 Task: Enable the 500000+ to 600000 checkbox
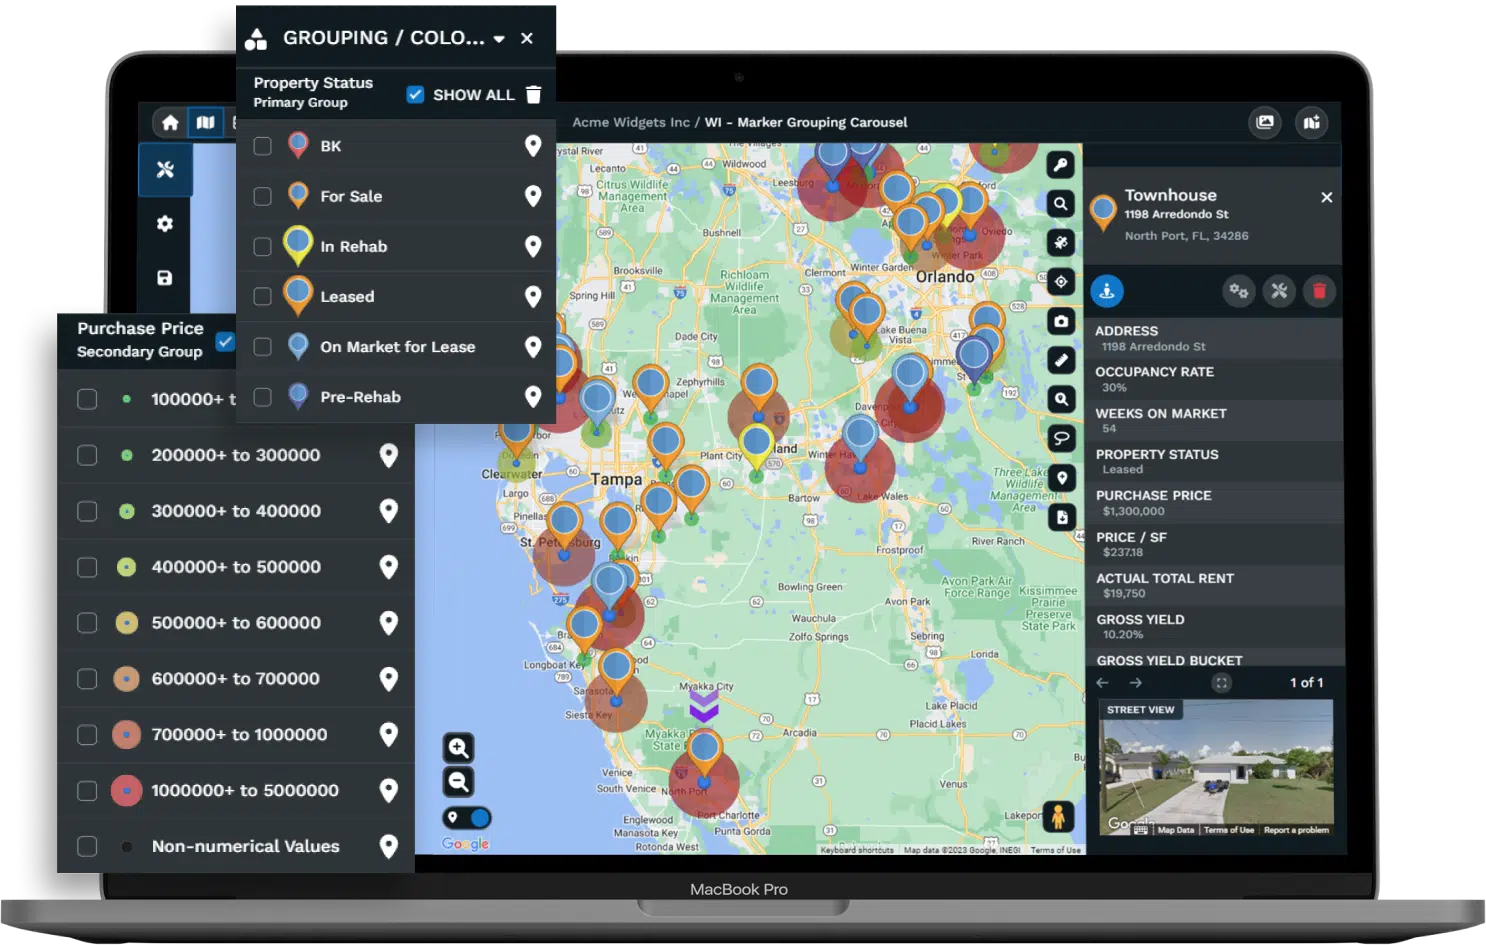88,623
